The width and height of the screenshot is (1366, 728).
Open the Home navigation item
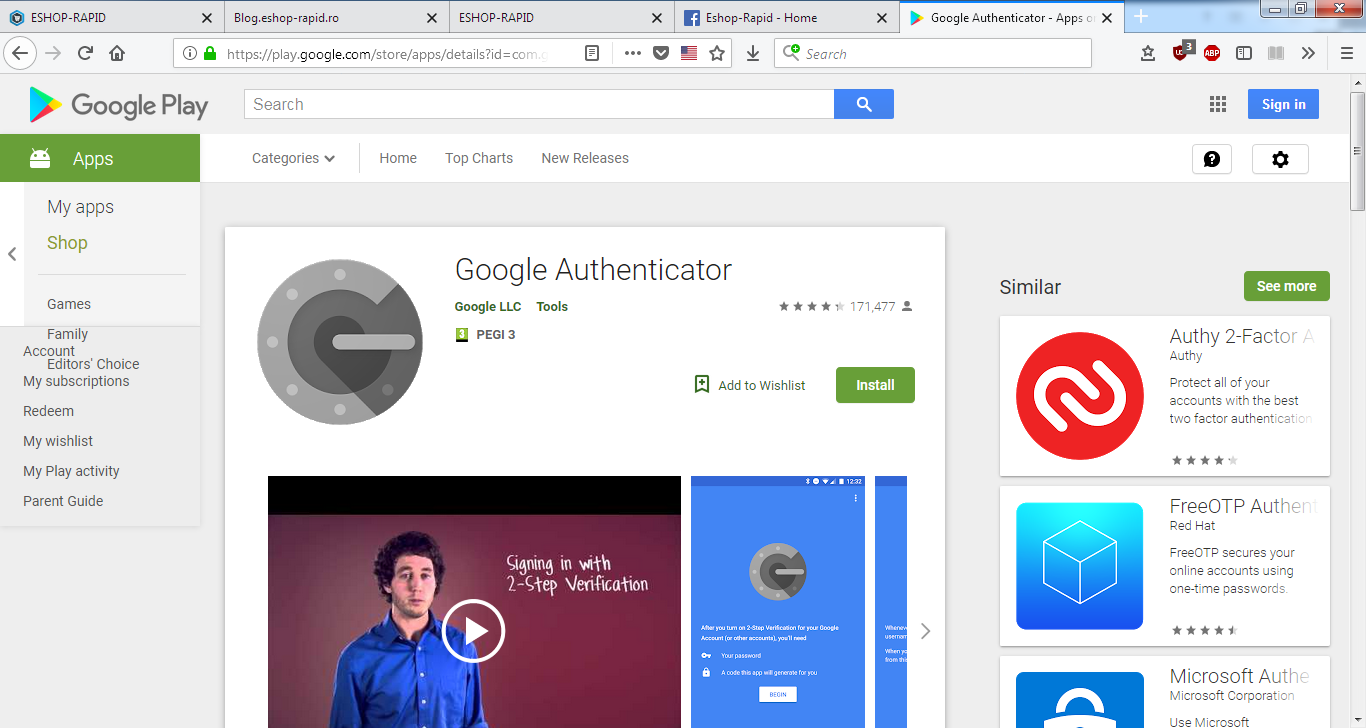click(398, 158)
